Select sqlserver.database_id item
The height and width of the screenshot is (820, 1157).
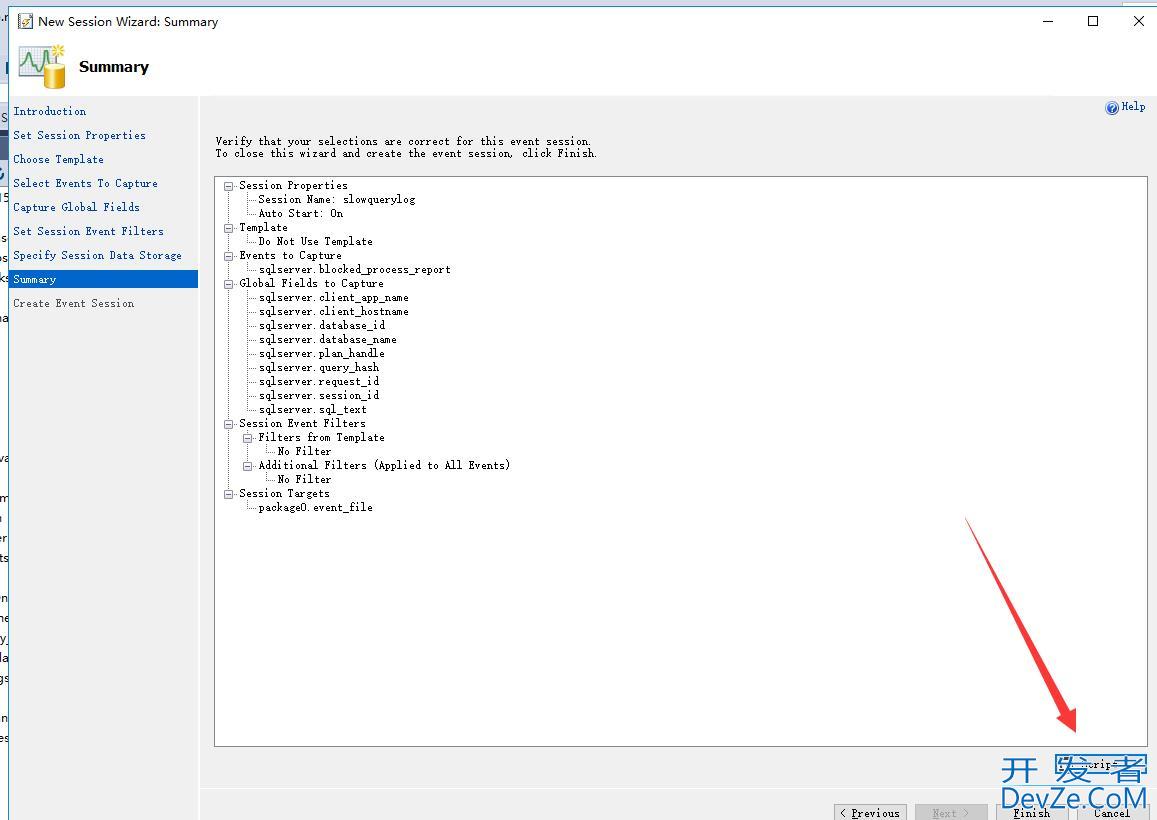click(x=322, y=325)
